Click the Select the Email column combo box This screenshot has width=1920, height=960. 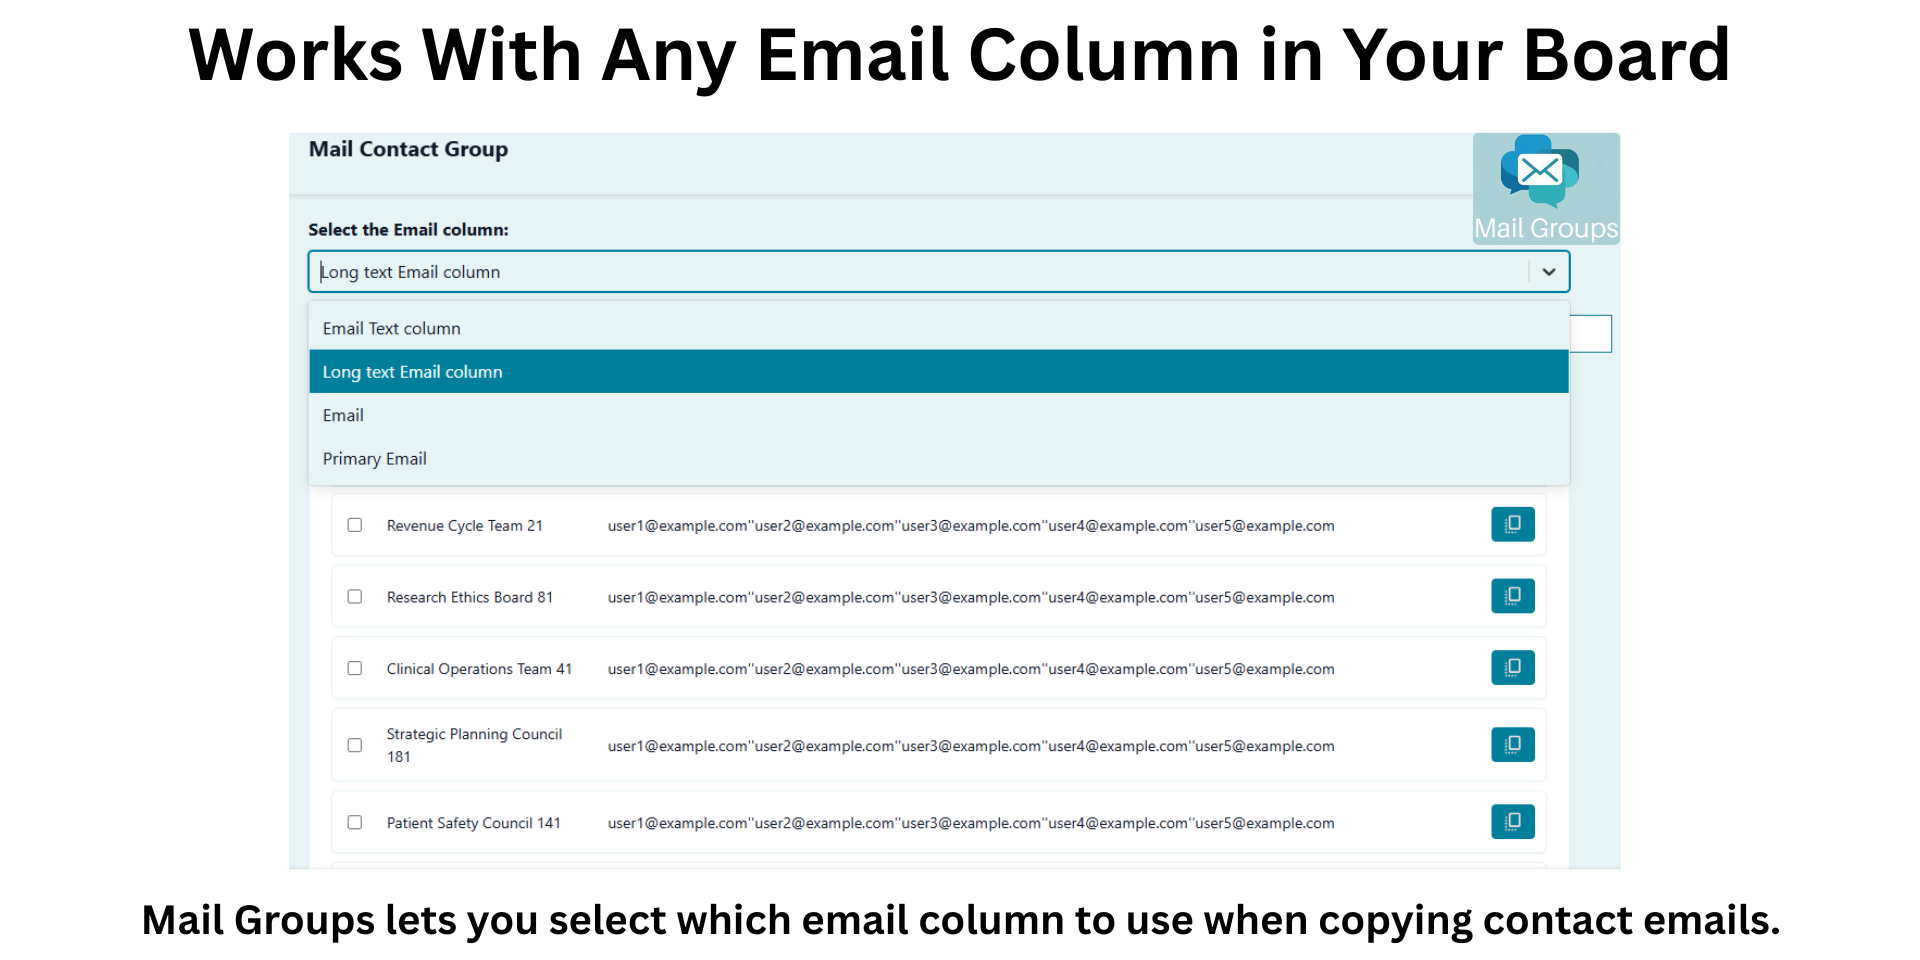point(920,272)
